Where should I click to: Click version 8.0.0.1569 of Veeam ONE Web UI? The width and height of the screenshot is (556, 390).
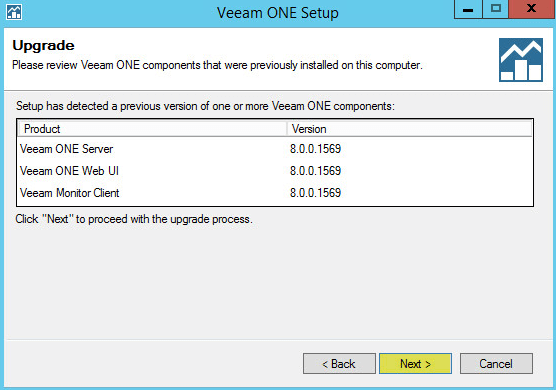pyautogui.click(x=315, y=171)
